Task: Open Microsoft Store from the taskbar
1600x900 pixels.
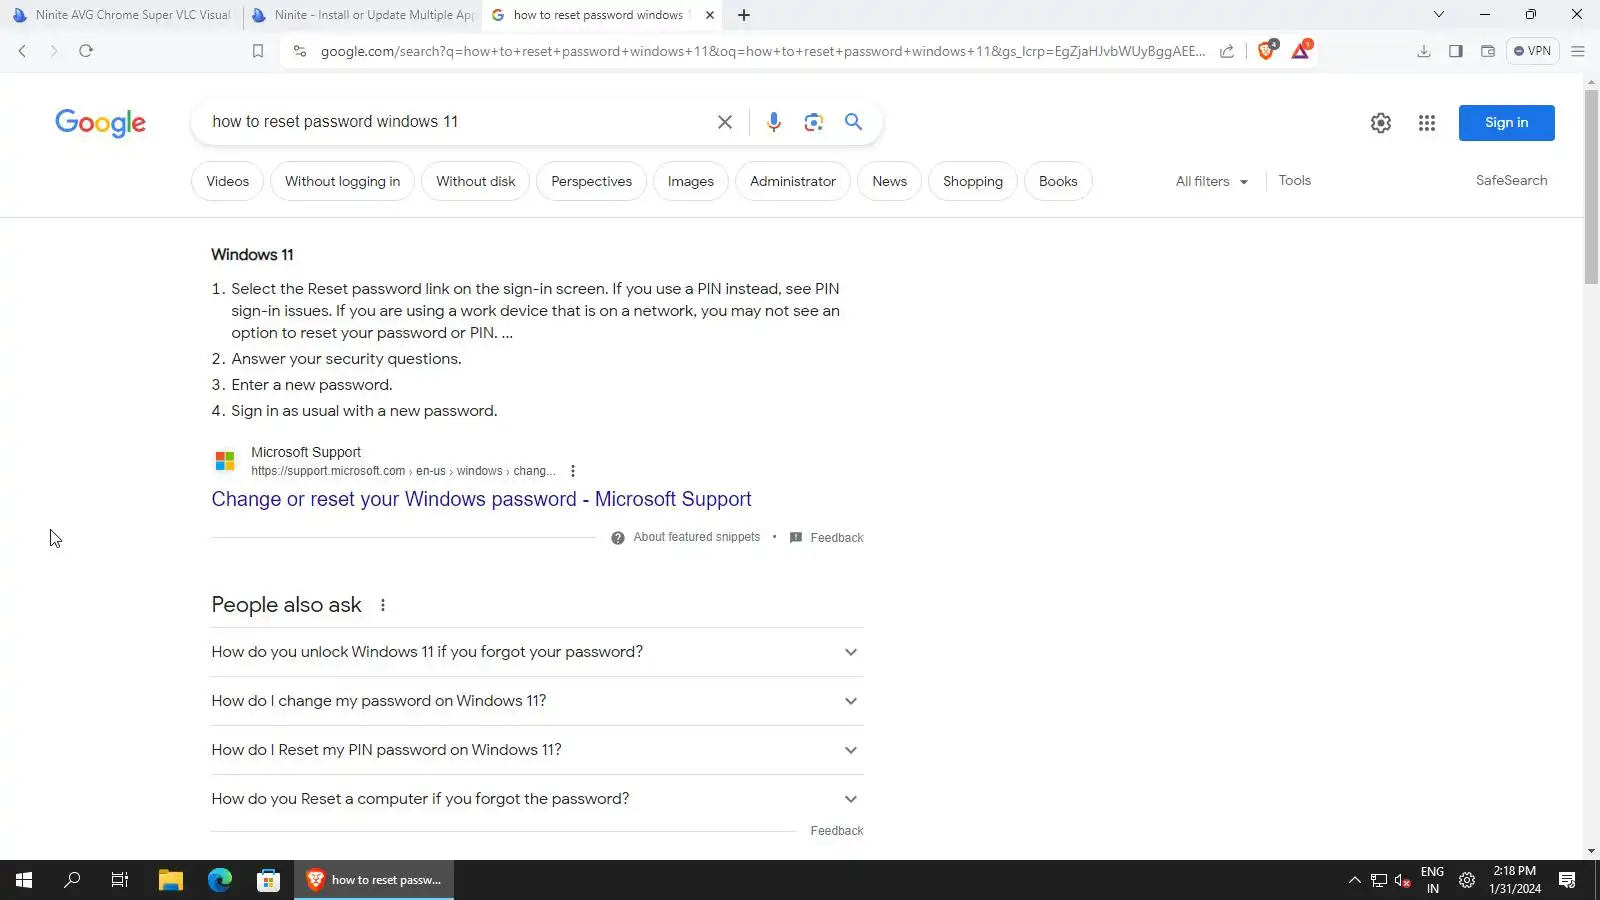Action: tap(268, 880)
